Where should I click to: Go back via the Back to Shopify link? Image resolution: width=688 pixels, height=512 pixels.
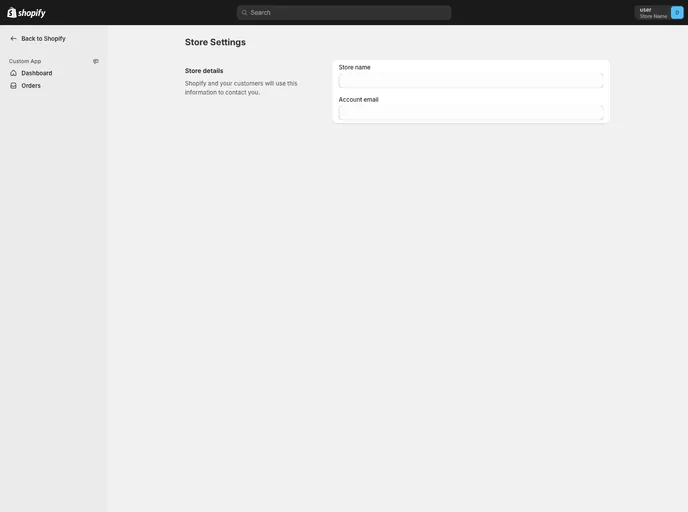click(x=43, y=39)
